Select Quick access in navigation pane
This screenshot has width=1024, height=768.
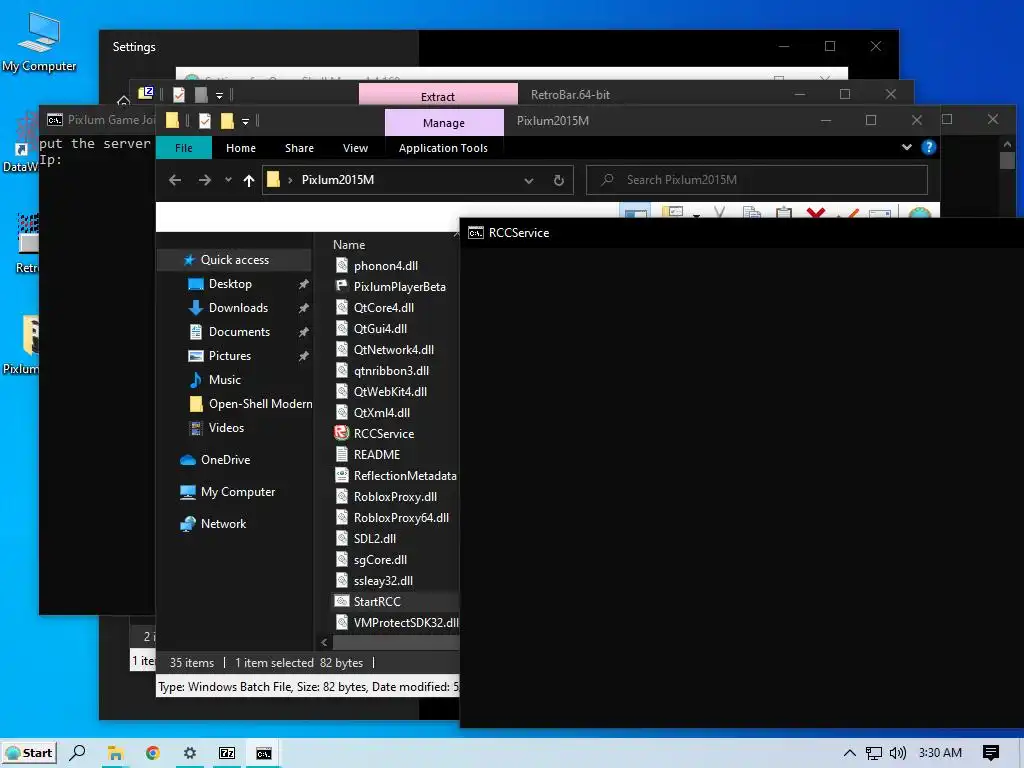click(x=234, y=260)
